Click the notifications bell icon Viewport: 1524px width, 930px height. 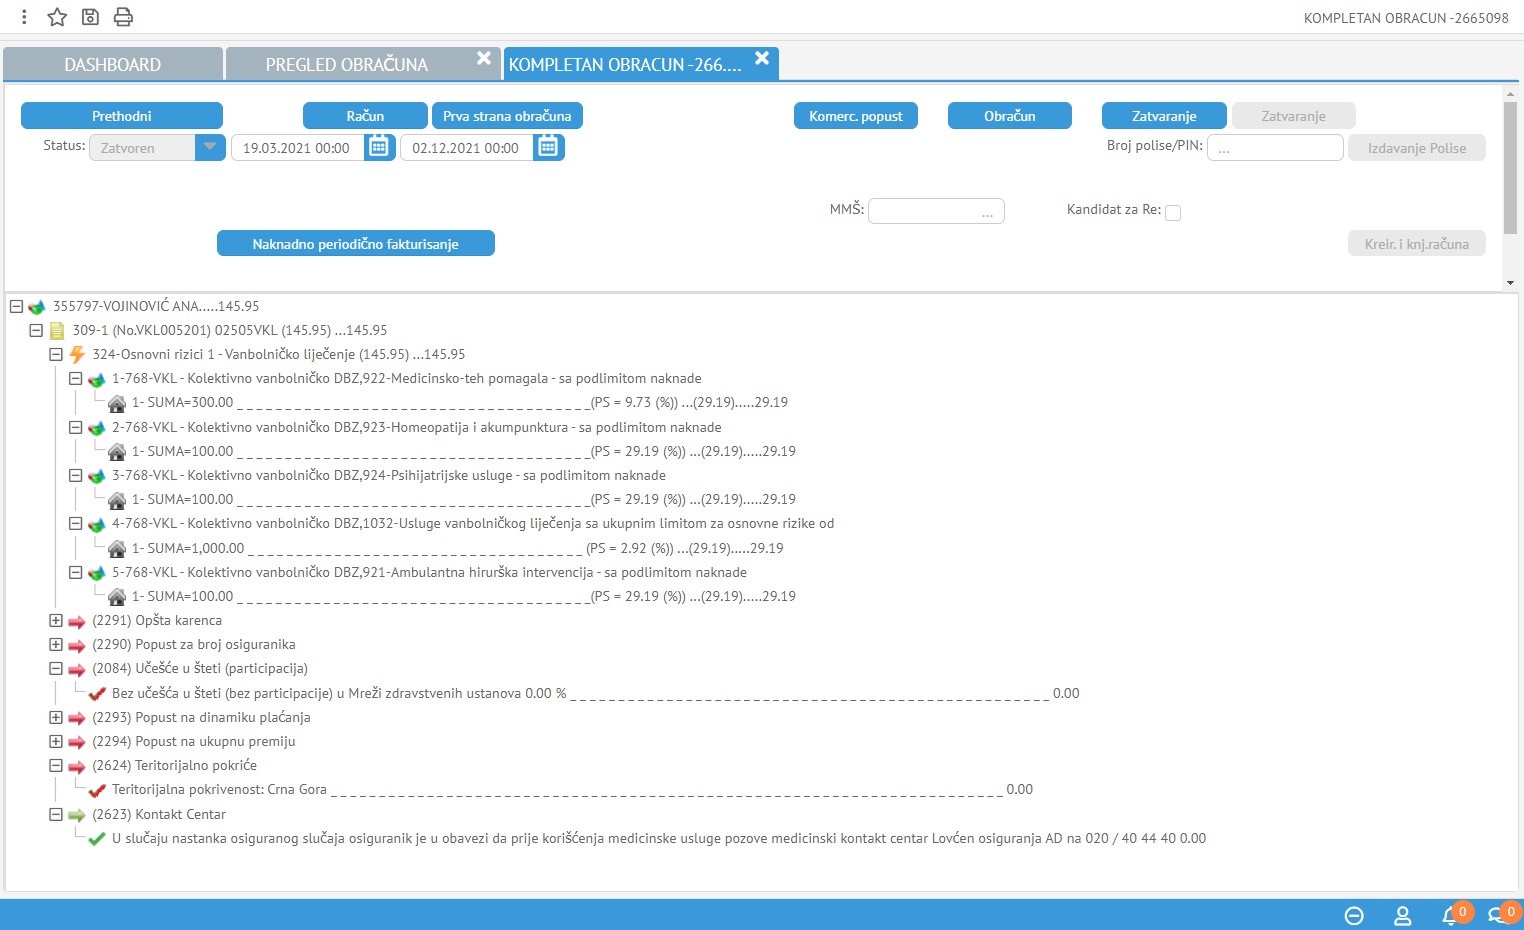[1449, 915]
